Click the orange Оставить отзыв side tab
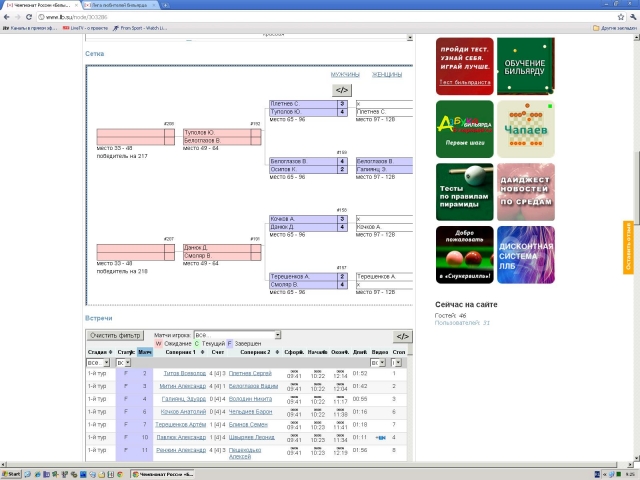 coord(628,243)
